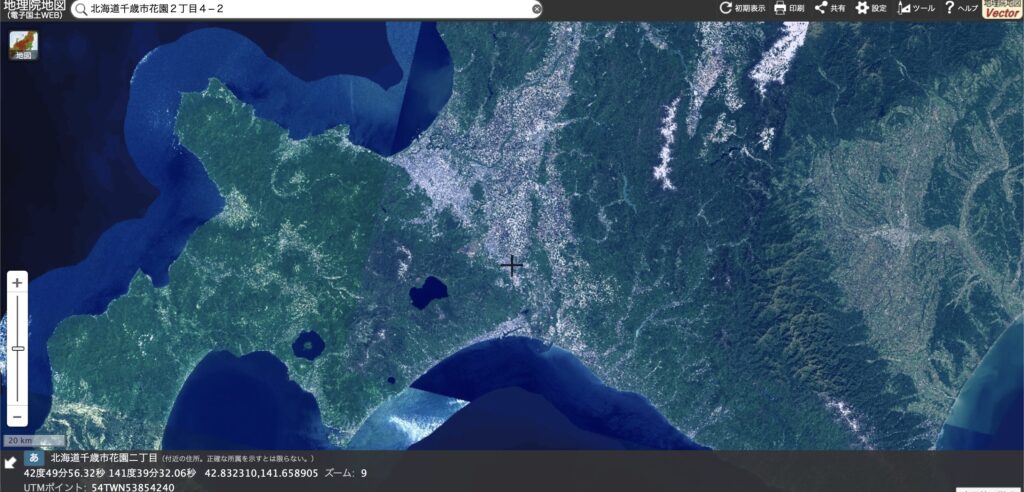1024x492 pixels.
Task: Click inside the address search box
Action: [x=300, y=8]
